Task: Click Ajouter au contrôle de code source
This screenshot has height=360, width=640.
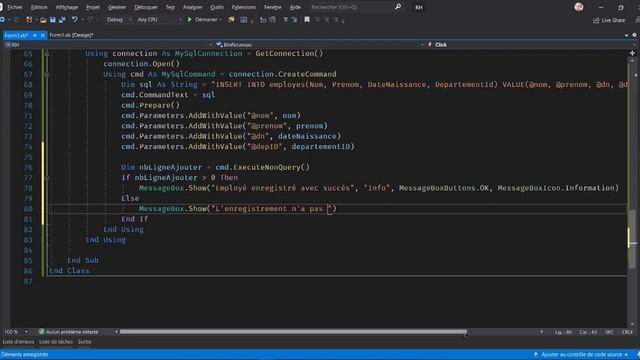Action: (x=580, y=355)
